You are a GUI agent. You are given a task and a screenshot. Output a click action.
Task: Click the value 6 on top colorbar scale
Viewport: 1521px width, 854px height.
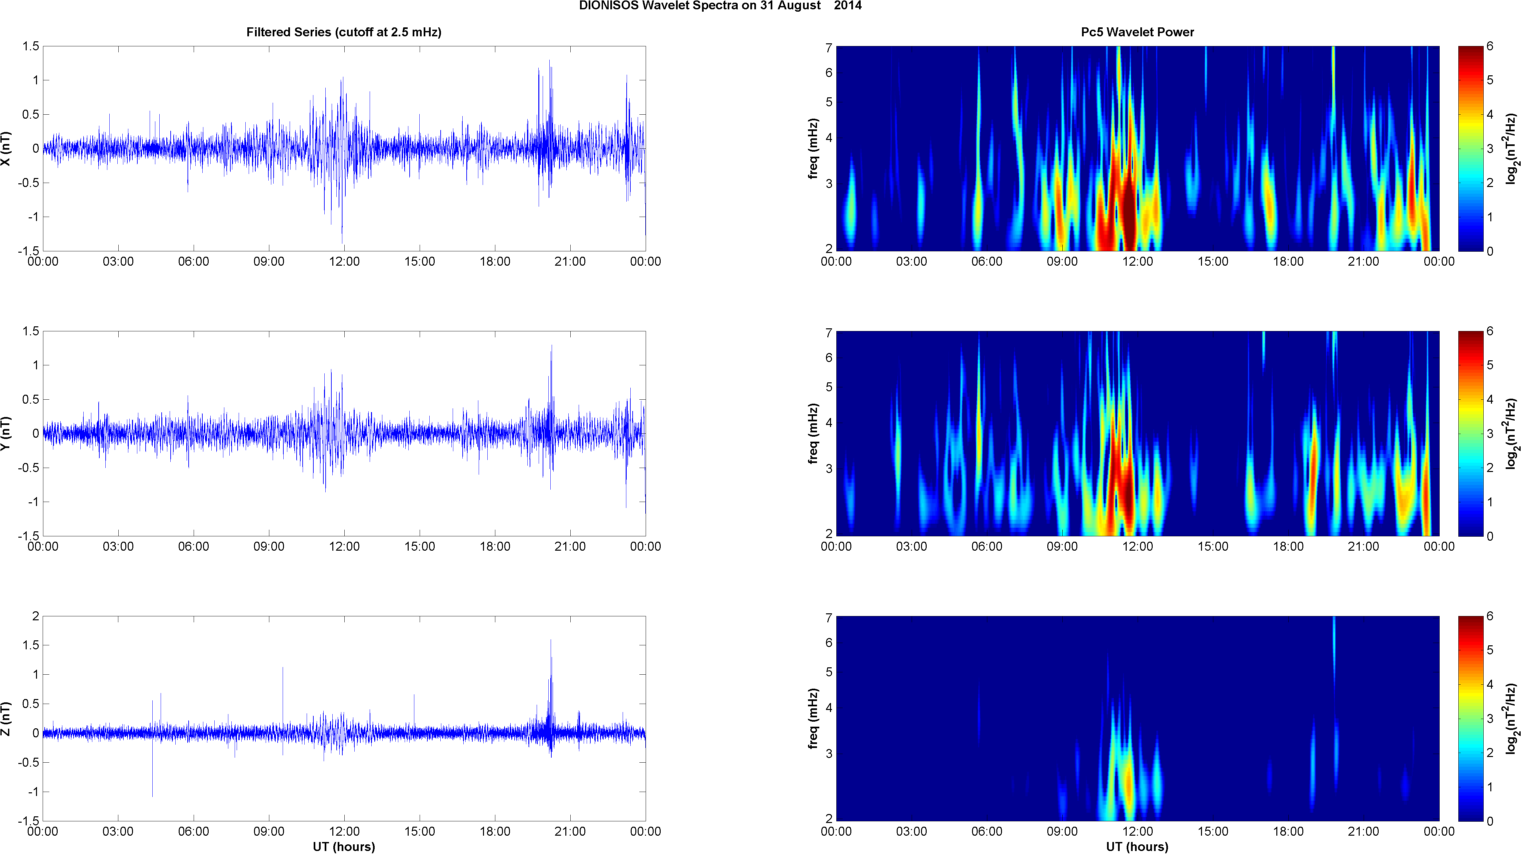1490,47
